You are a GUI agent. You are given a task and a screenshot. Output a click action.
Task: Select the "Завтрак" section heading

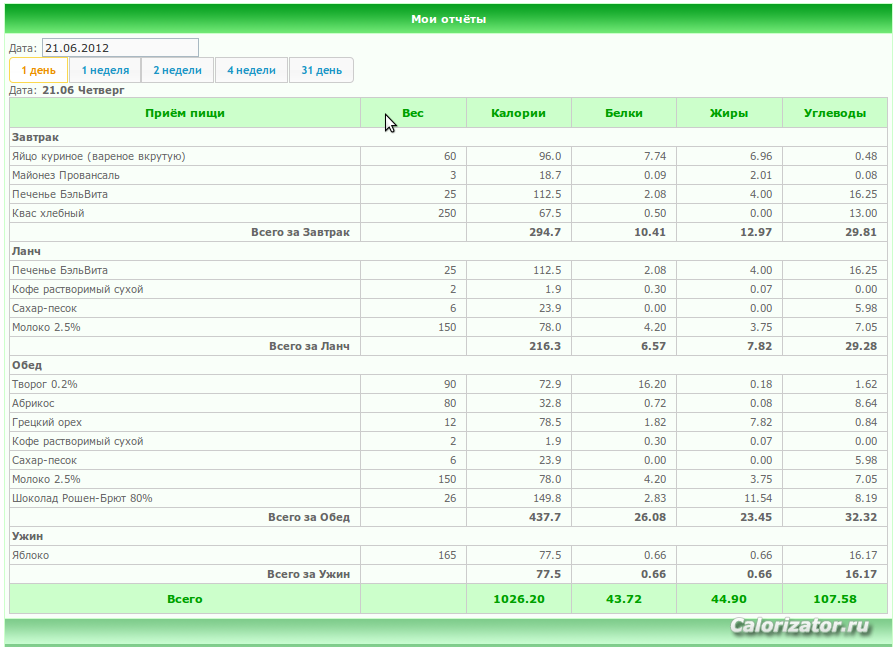[35, 137]
